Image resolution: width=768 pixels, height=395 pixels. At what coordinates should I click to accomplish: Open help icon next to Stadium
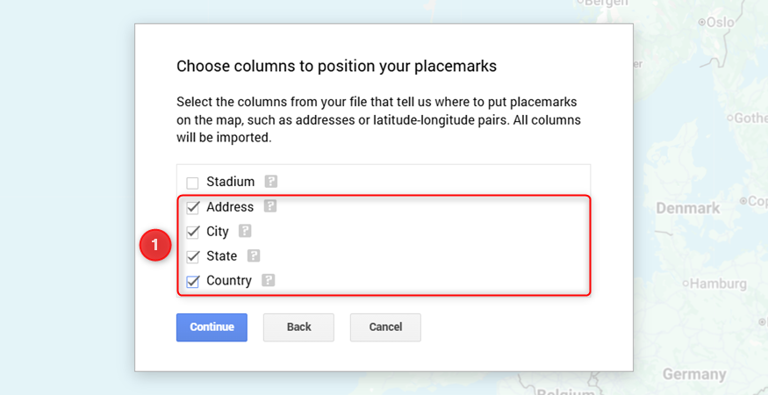(271, 181)
